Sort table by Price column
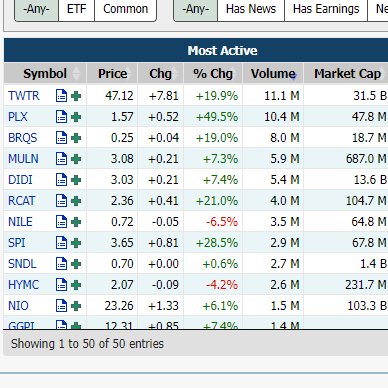The image size is (388, 388). pyautogui.click(x=112, y=74)
